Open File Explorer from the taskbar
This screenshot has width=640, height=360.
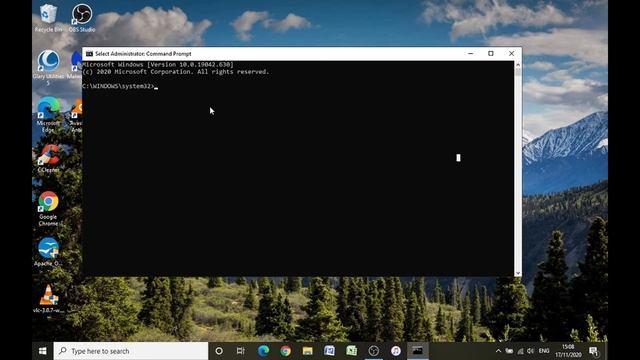coord(307,351)
